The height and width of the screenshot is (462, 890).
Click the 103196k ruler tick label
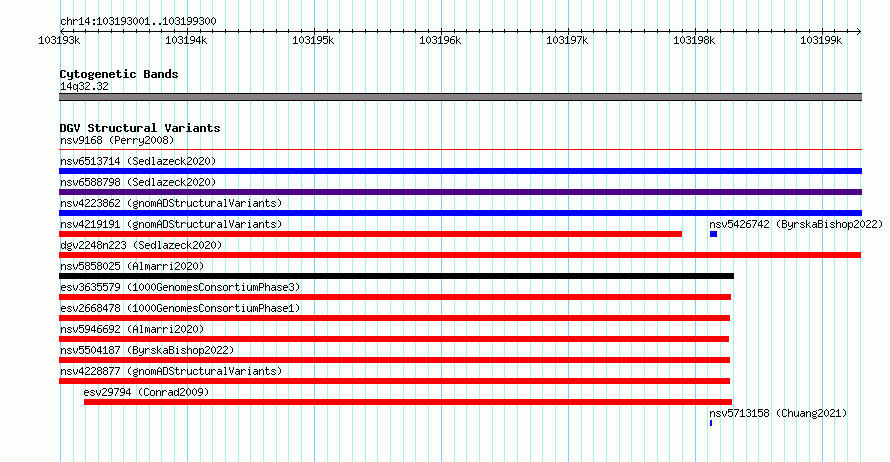[x=440, y=40]
